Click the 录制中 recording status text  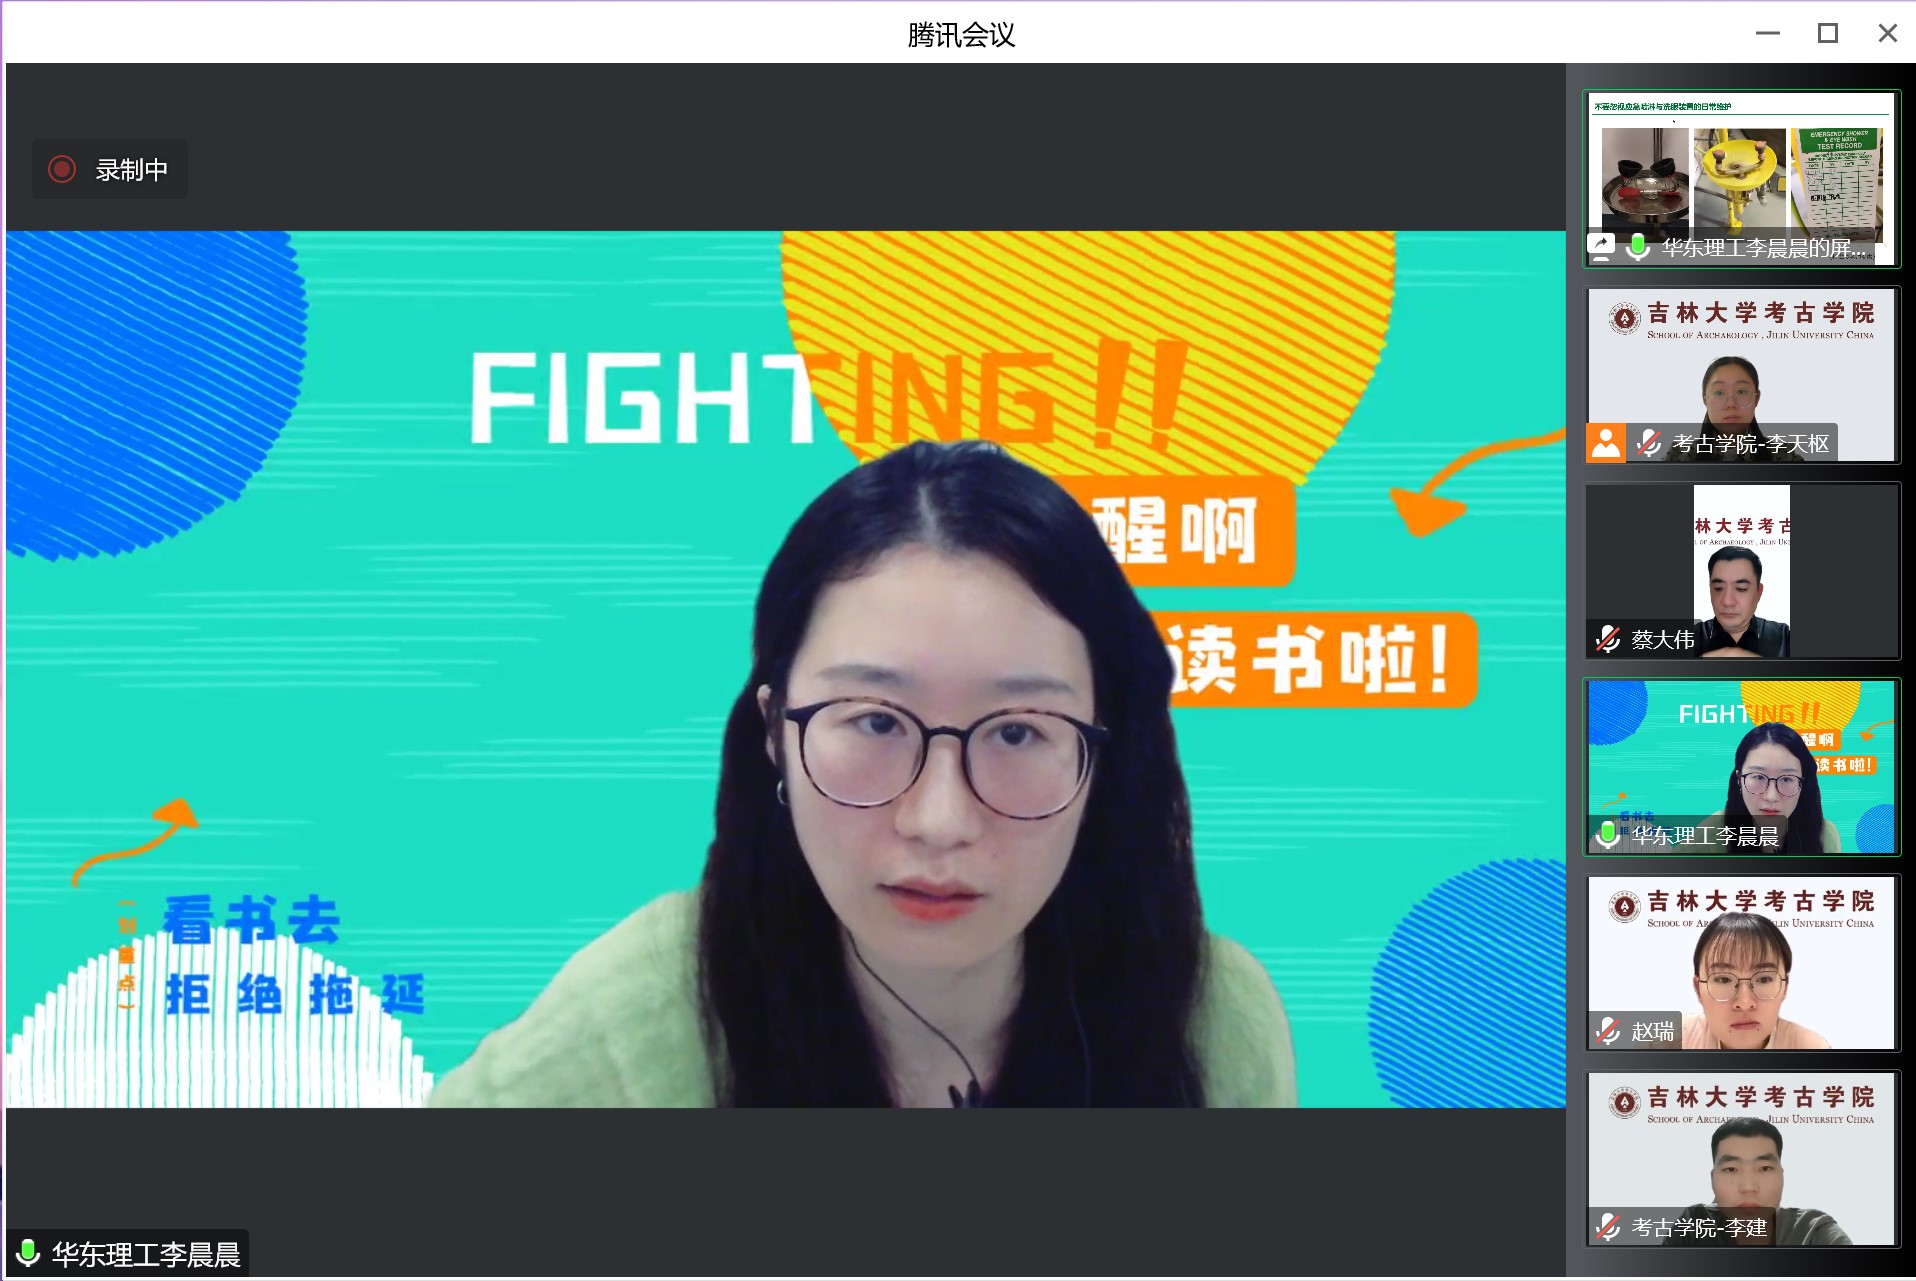click(x=132, y=170)
